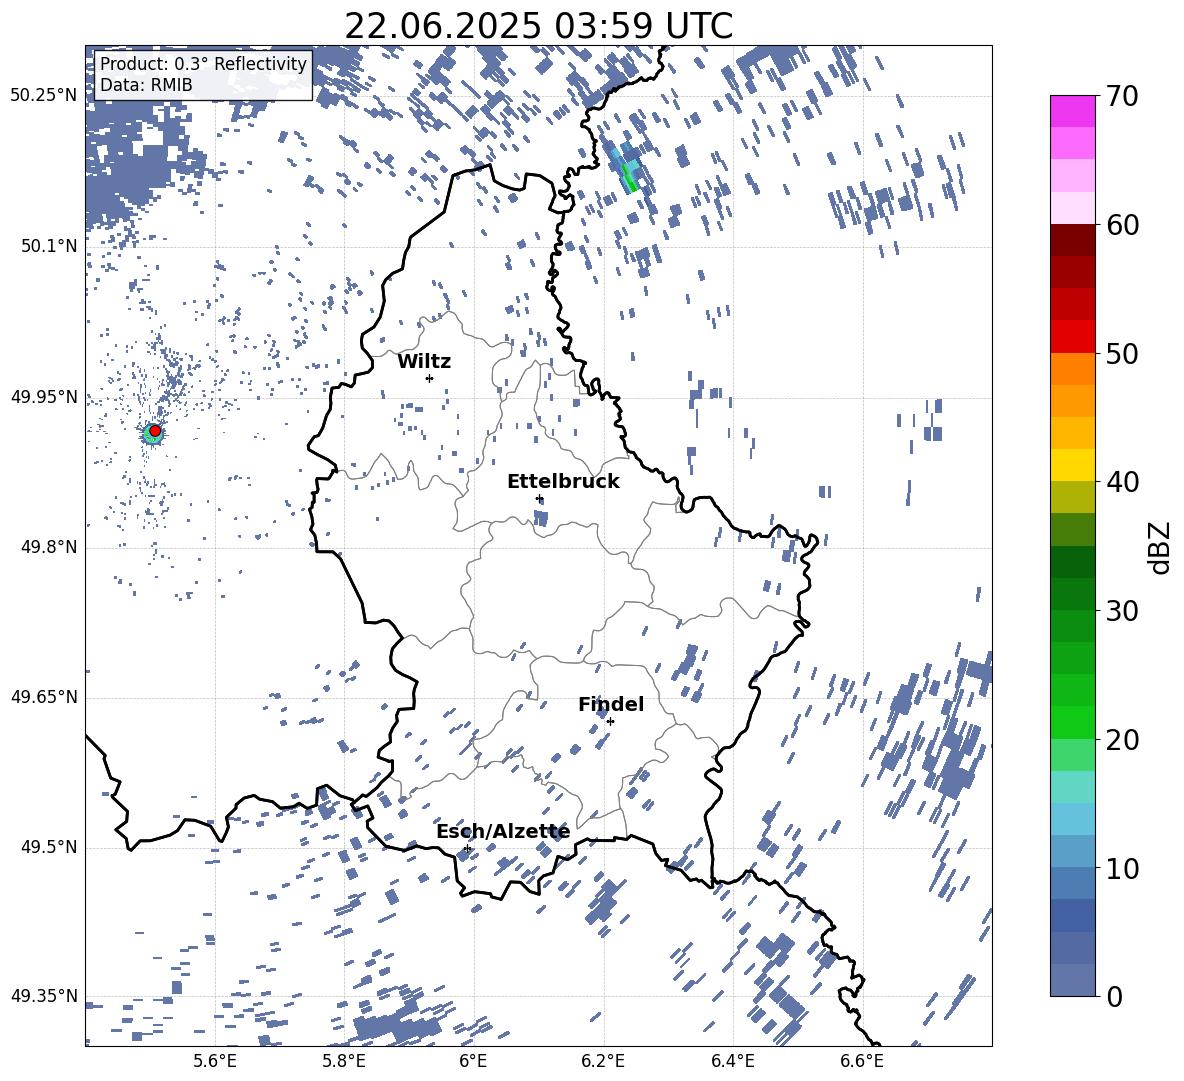
Task: Click the 50 label on the colorbar
Action: pos(1122,354)
